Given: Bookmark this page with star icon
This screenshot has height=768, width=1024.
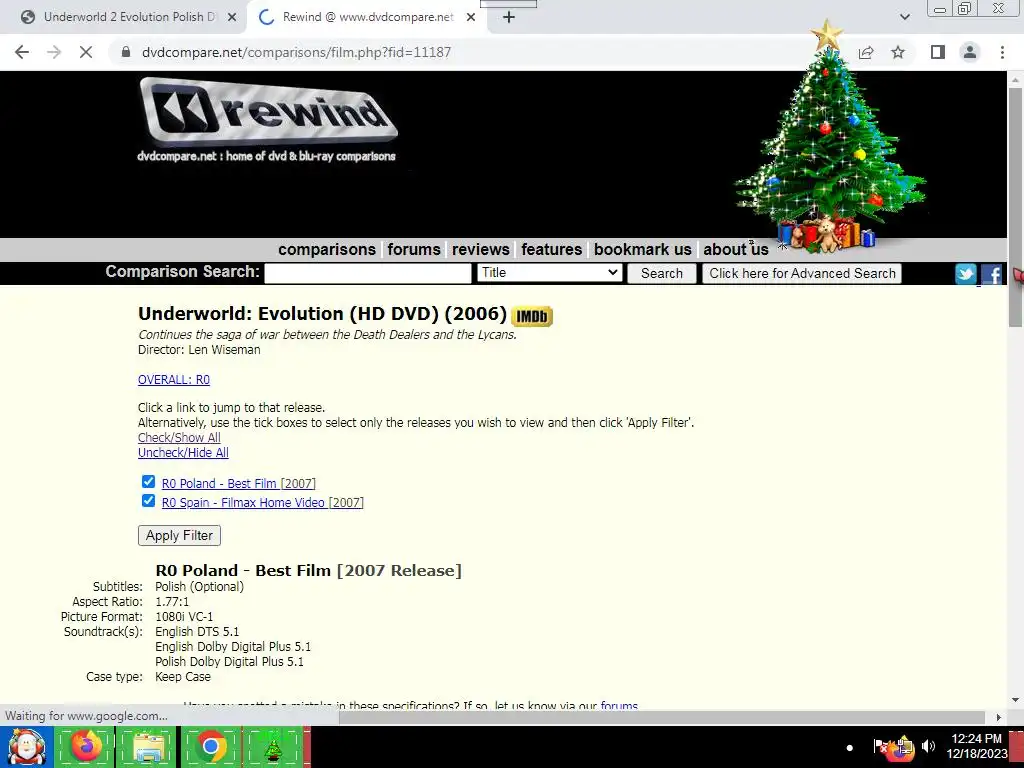Looking at the screenshot, I should tap(898, 52).
